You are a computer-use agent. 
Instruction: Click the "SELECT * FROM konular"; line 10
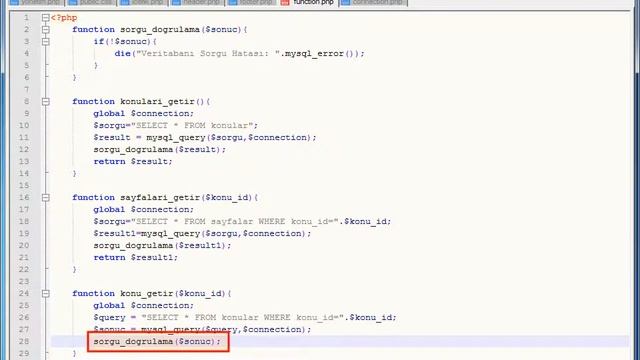click(176, 125)
